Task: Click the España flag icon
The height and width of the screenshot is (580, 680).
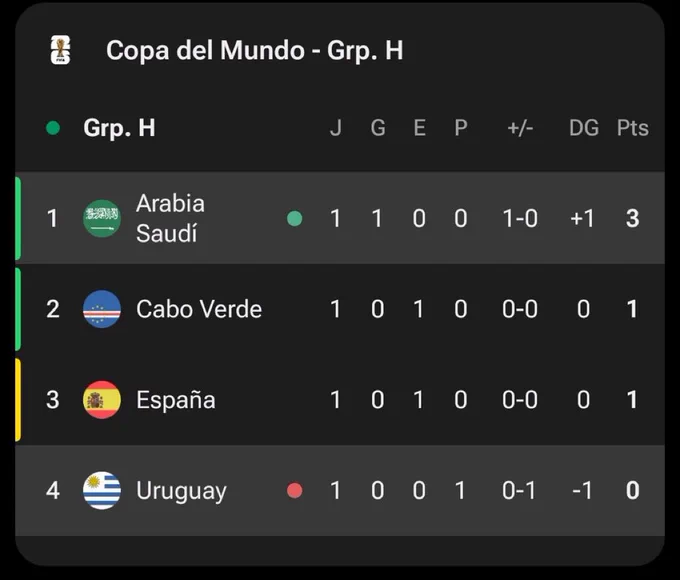Action: click(x=102, y=400)
